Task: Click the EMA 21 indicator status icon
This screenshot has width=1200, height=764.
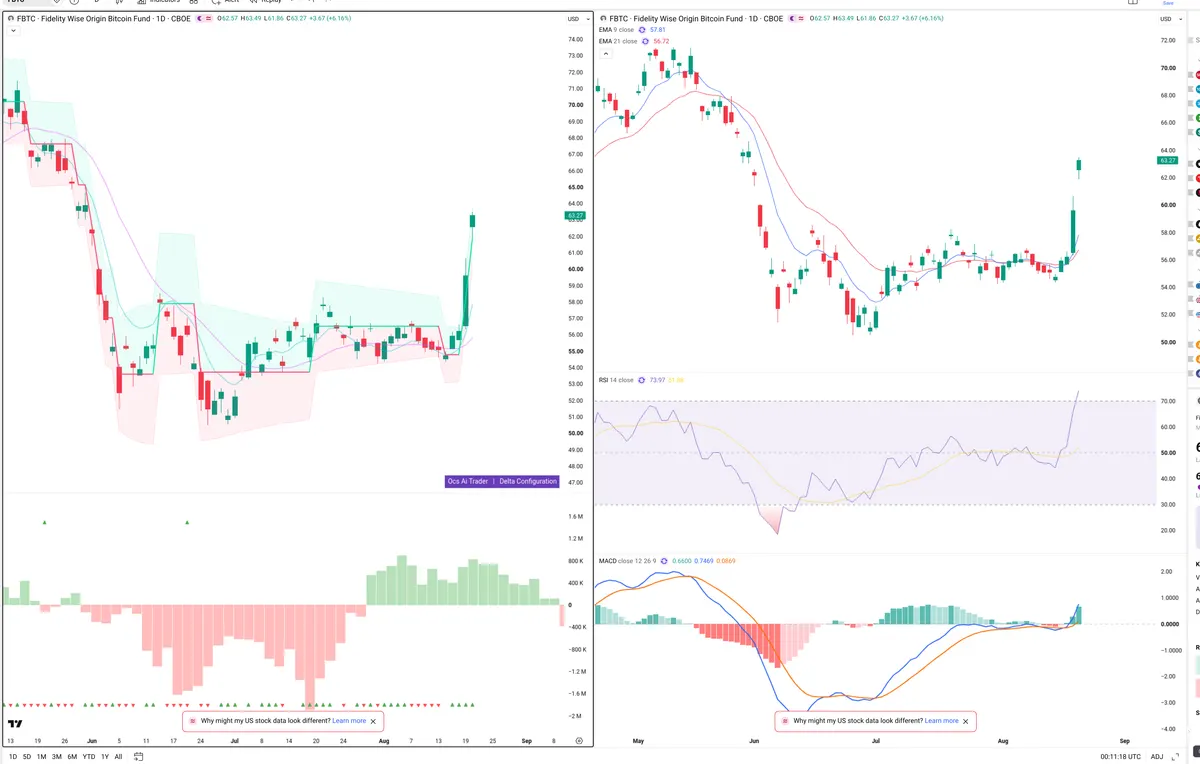Action: tap(646, 41)
